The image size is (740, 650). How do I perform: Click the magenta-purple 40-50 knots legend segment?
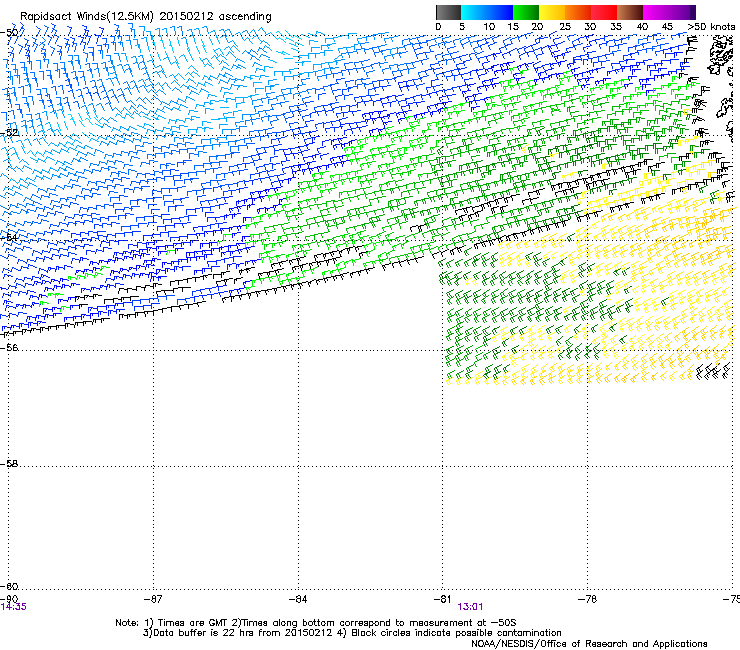click(x=669, y=12)
